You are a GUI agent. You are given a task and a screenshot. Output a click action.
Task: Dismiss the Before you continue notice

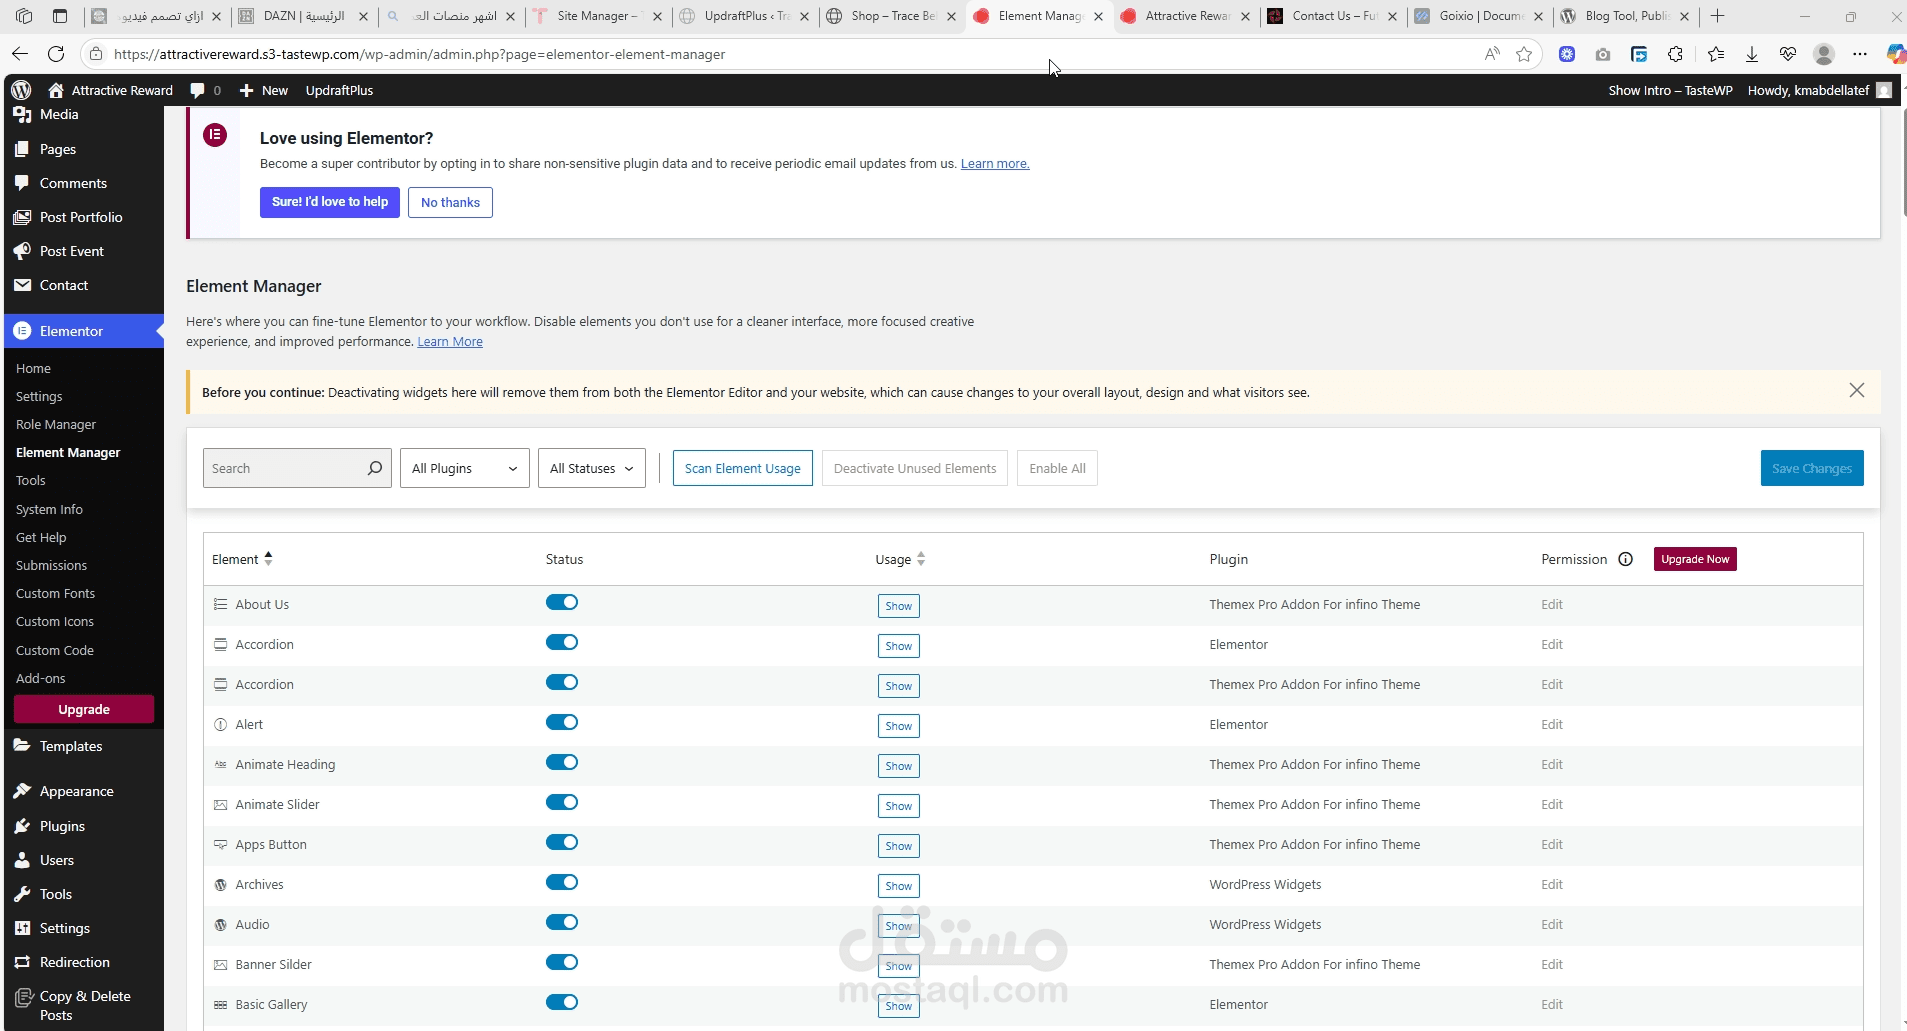(1857, 390)
